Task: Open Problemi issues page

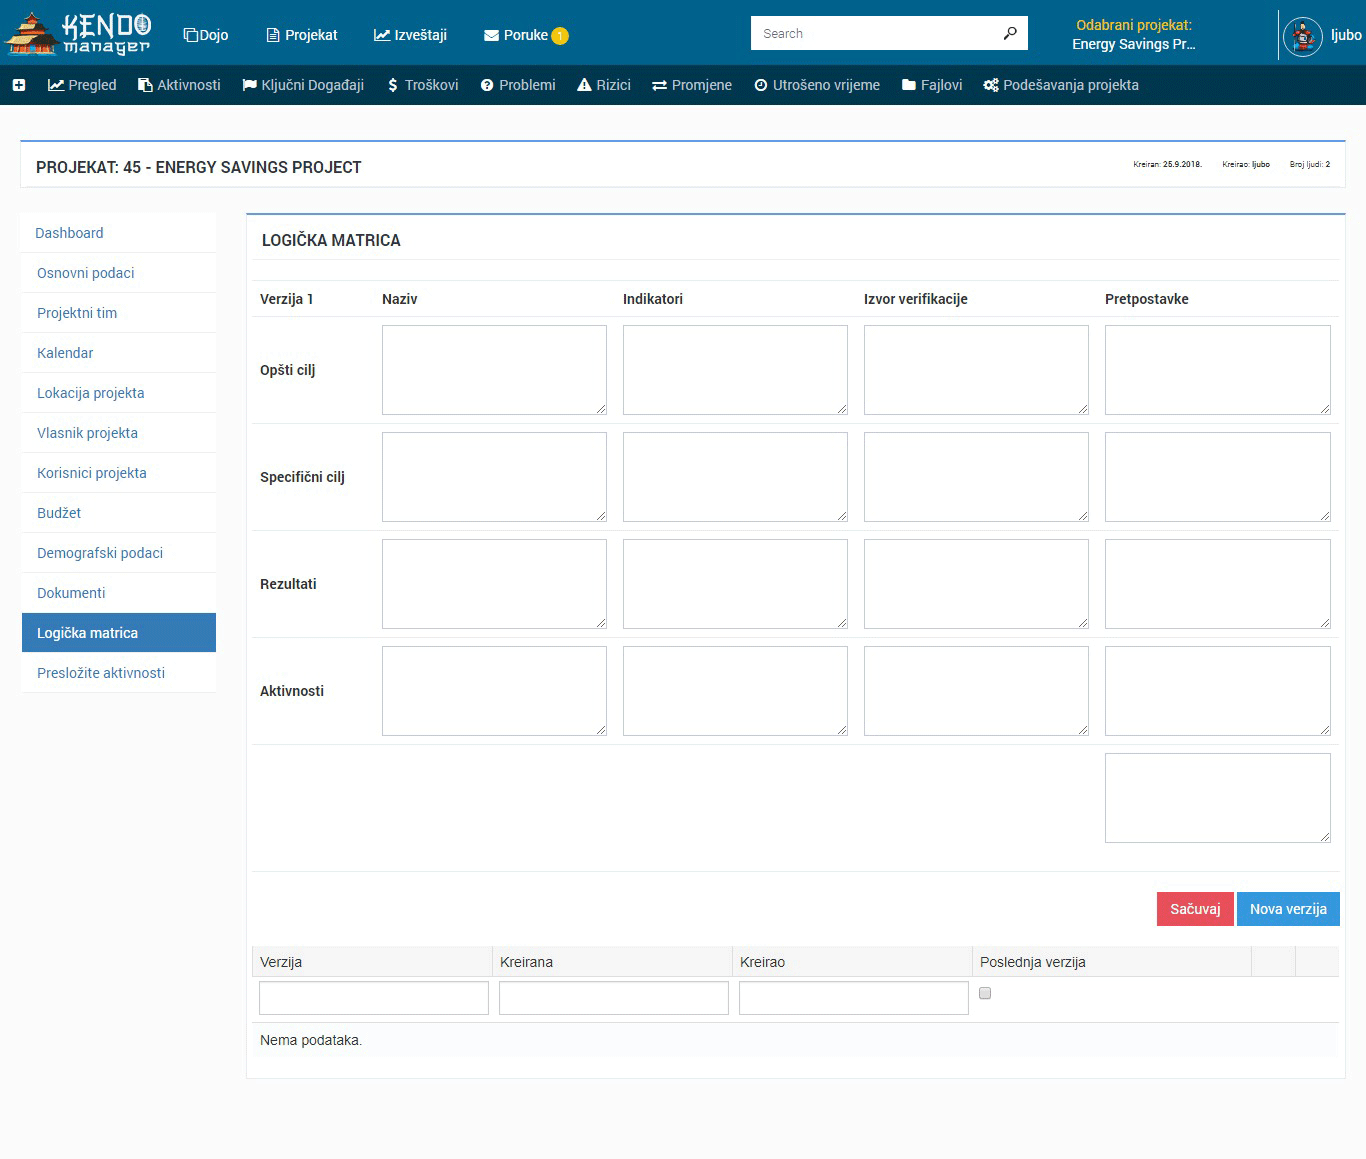Action: tap(518, 85)
